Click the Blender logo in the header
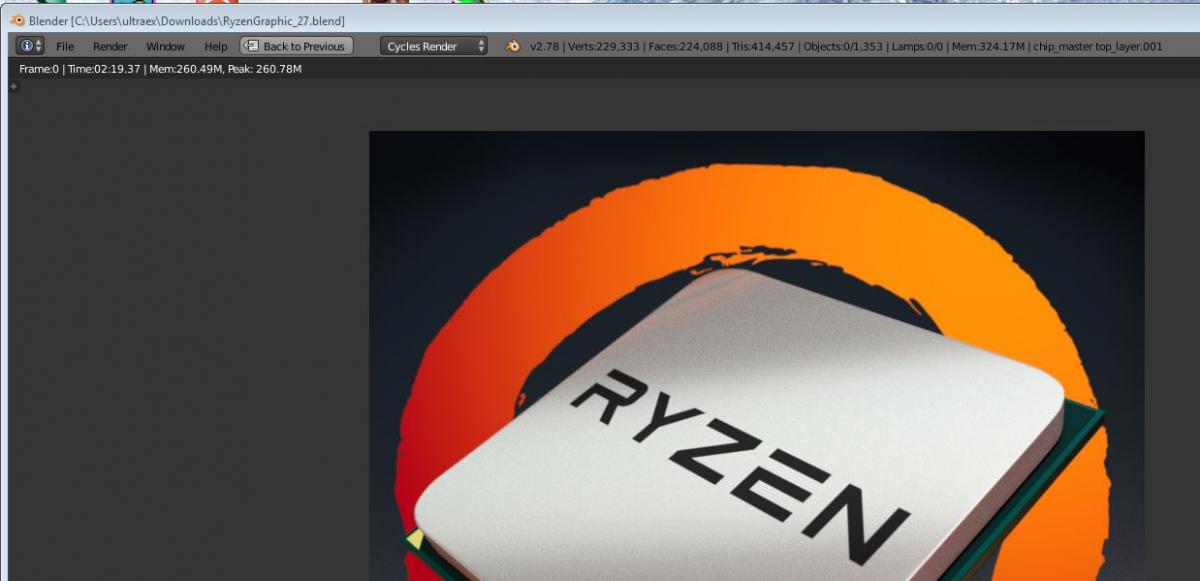1200x581 pixels. (513, 46)
